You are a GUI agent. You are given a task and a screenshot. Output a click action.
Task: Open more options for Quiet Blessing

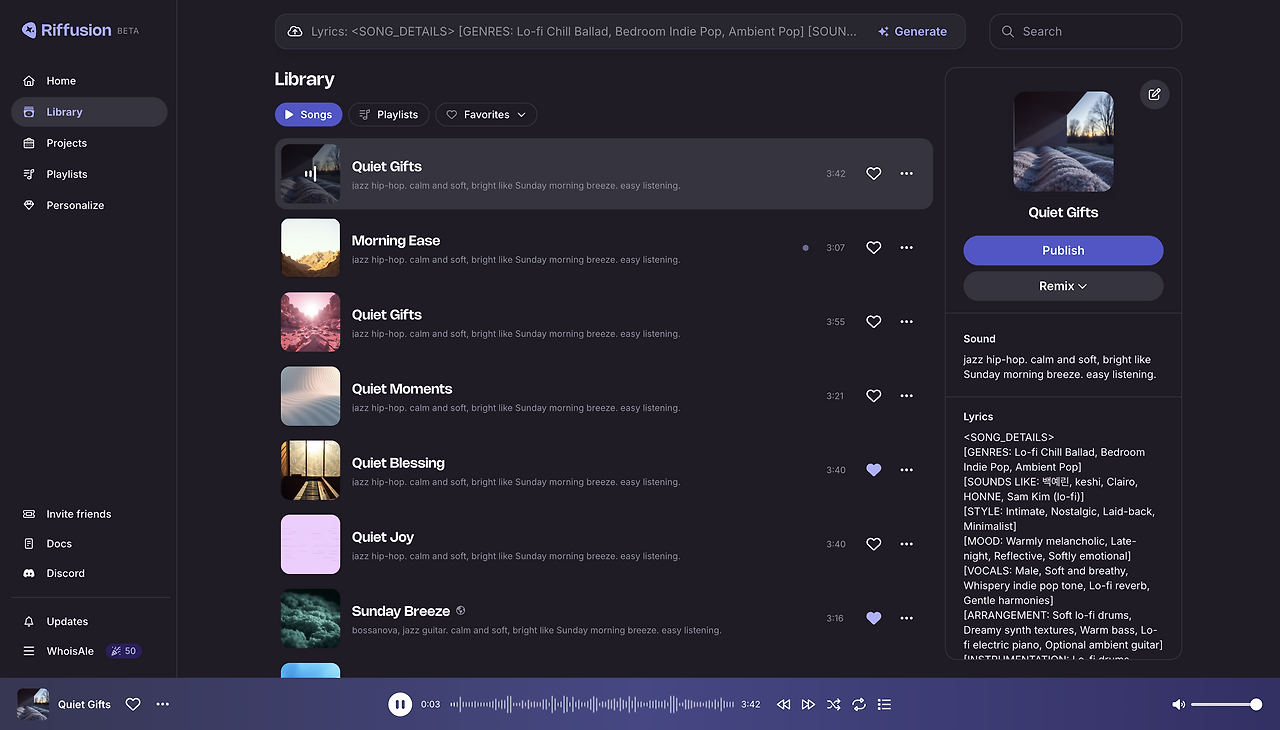click(907, 470)
